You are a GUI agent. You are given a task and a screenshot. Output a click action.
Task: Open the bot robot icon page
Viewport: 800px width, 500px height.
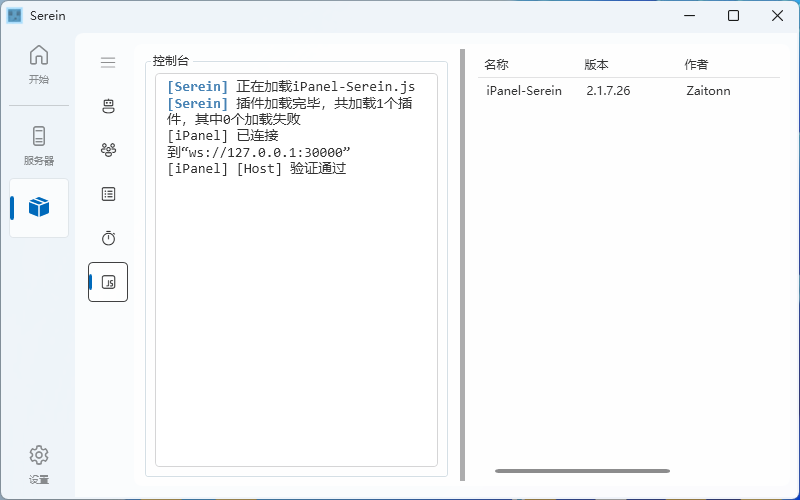point(108,106)
